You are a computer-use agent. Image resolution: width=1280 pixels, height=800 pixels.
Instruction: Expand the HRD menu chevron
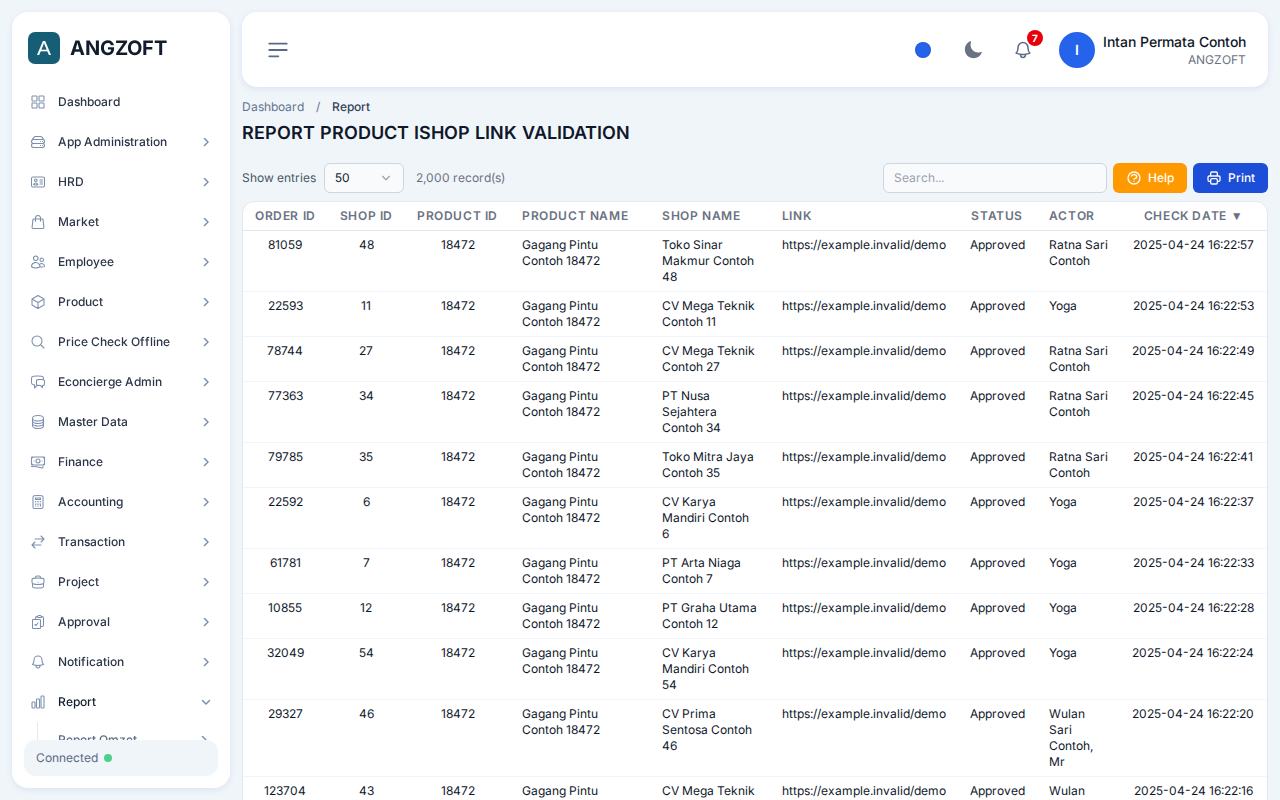[x=206, y=182]
